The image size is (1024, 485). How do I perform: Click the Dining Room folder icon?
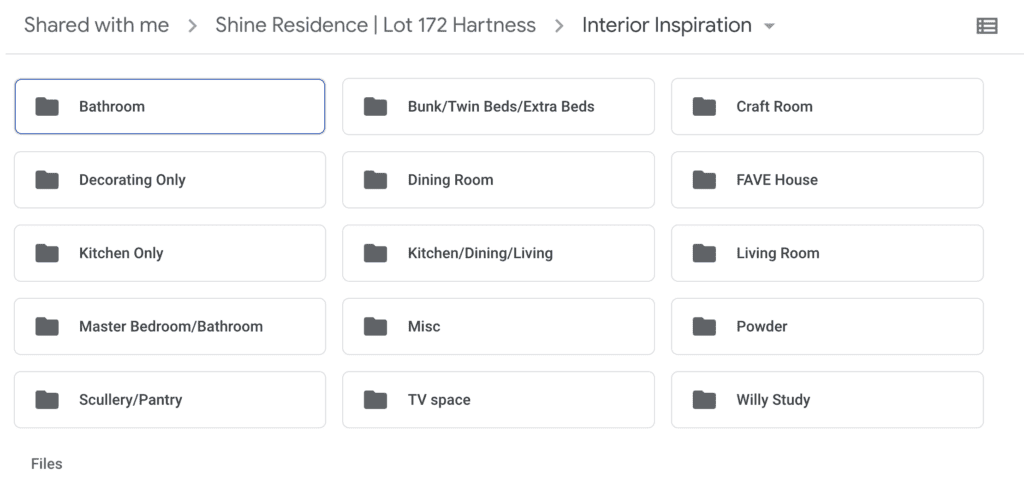375,180
